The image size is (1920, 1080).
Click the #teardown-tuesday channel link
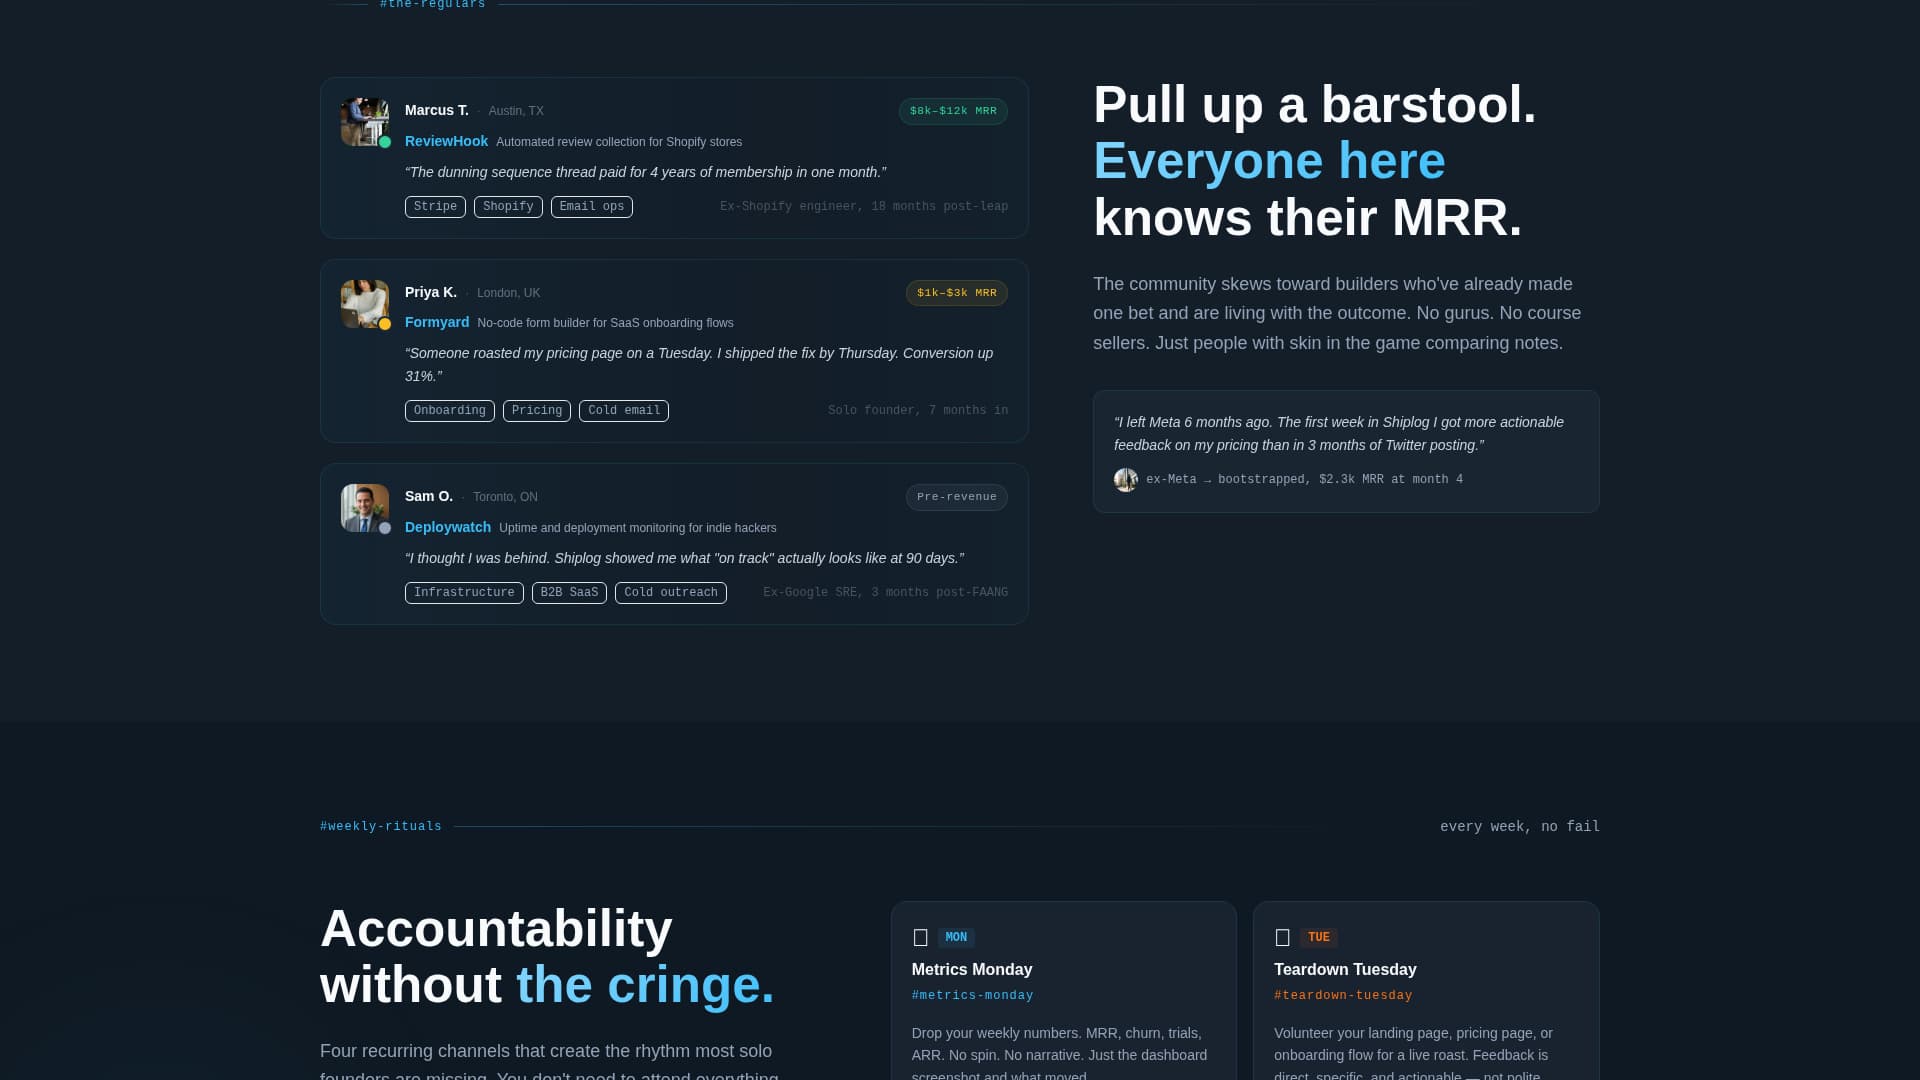(x=1343, y=995)
